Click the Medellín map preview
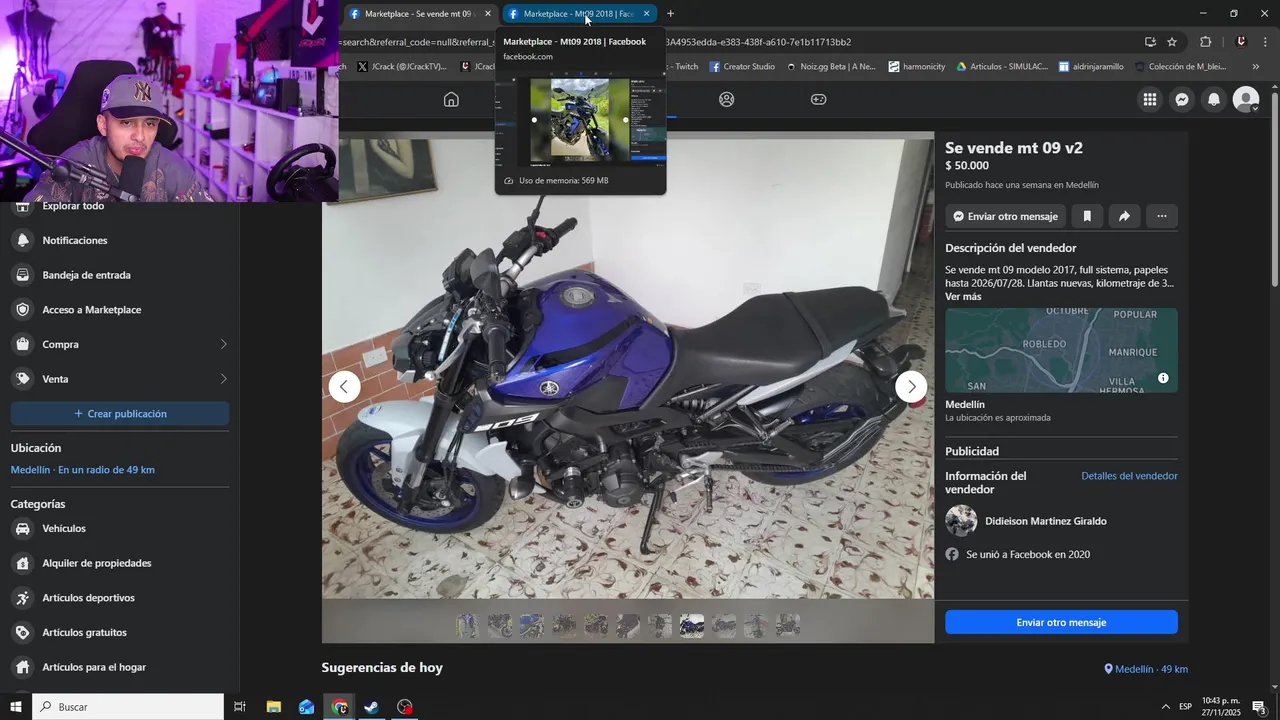The height and width of the screenshot is (720, 1280). tap(1061, 350)
